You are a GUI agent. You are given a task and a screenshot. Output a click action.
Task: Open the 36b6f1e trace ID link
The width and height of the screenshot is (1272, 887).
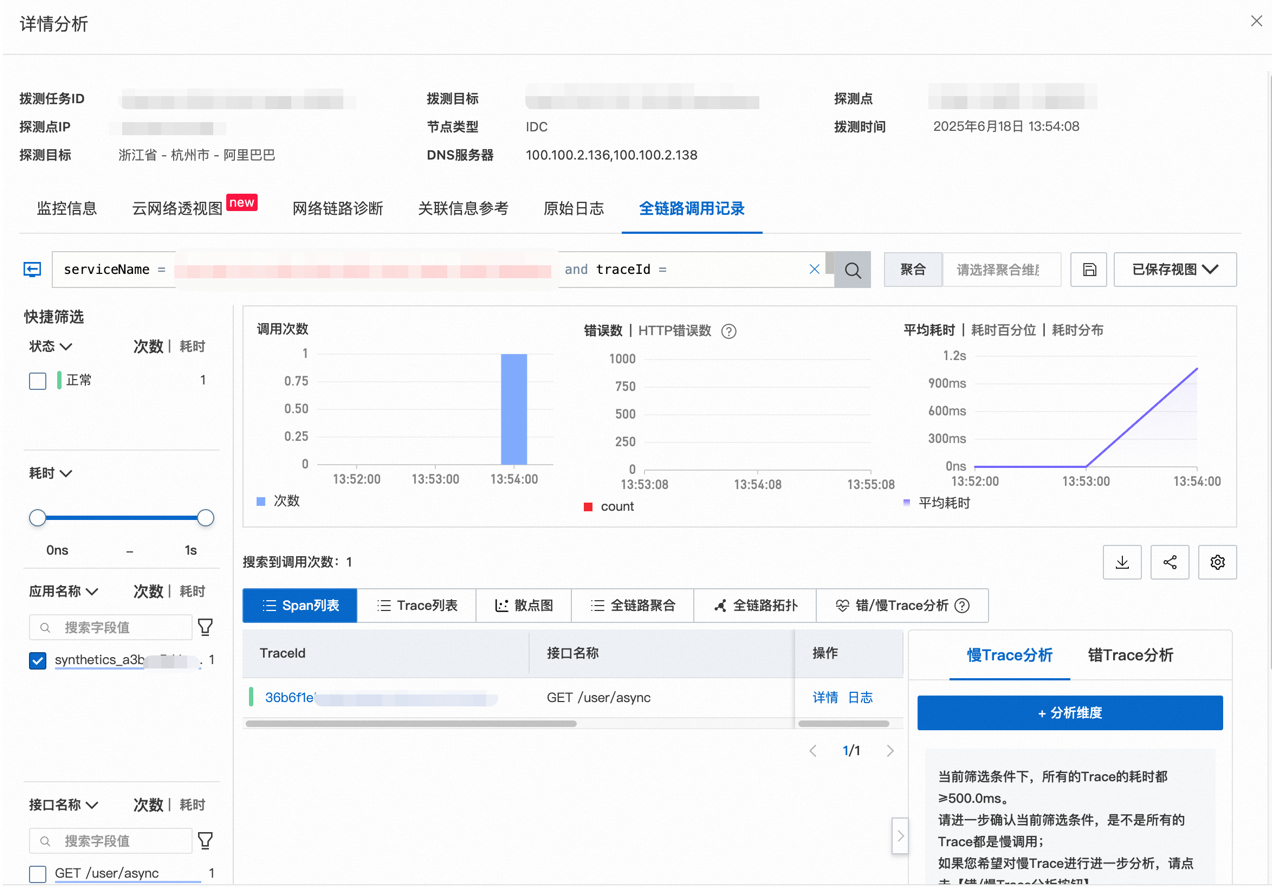click(380, 698)
